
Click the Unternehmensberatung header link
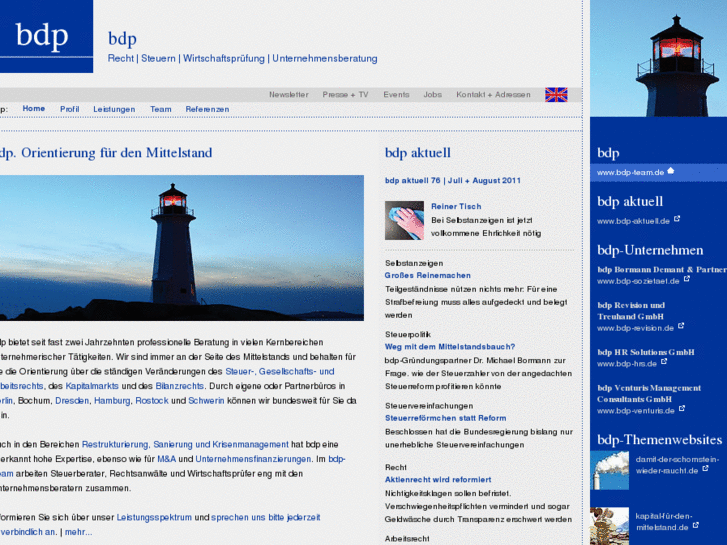pos(325,58)
